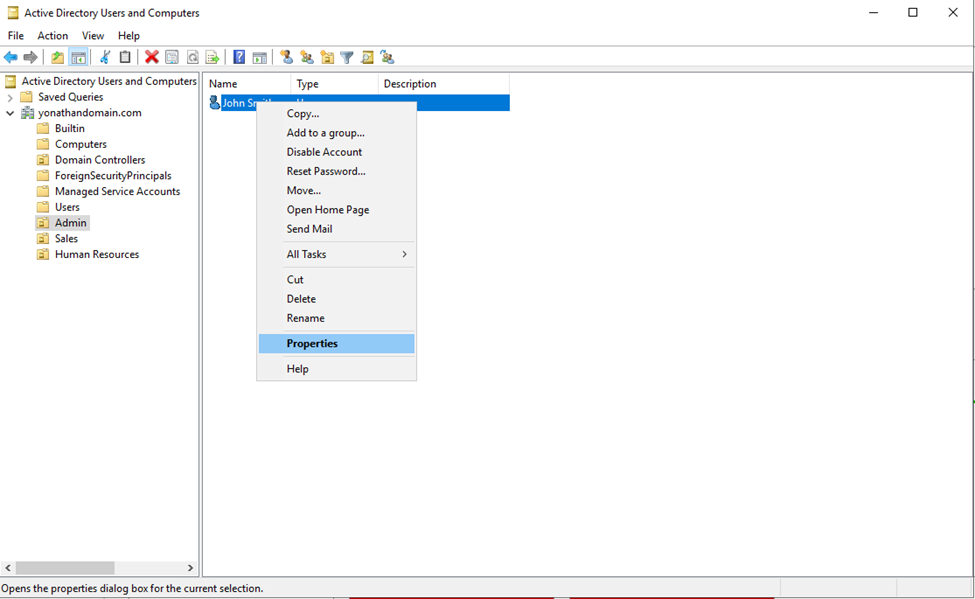The height and width of the screenshot is (599, 975).
Task: Click the Filter funnel toolbar icon
Action: [347, 57]
